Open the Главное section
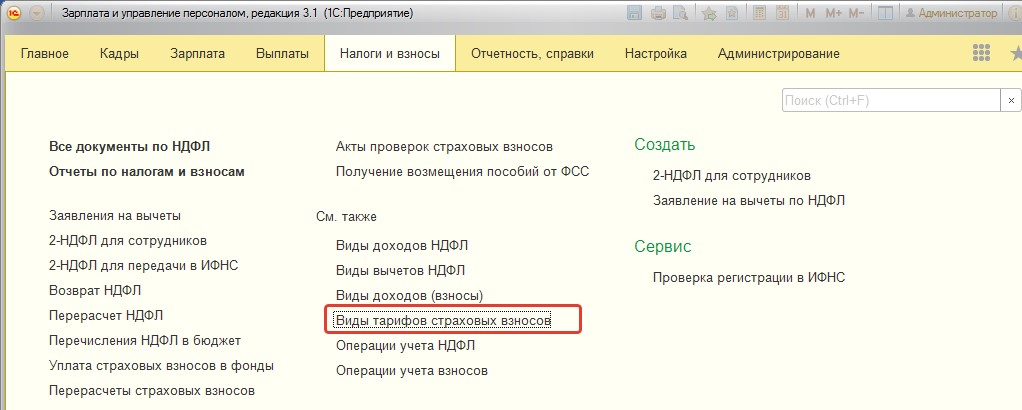This screenshot has height=410, width=1022. coord(45,54)
